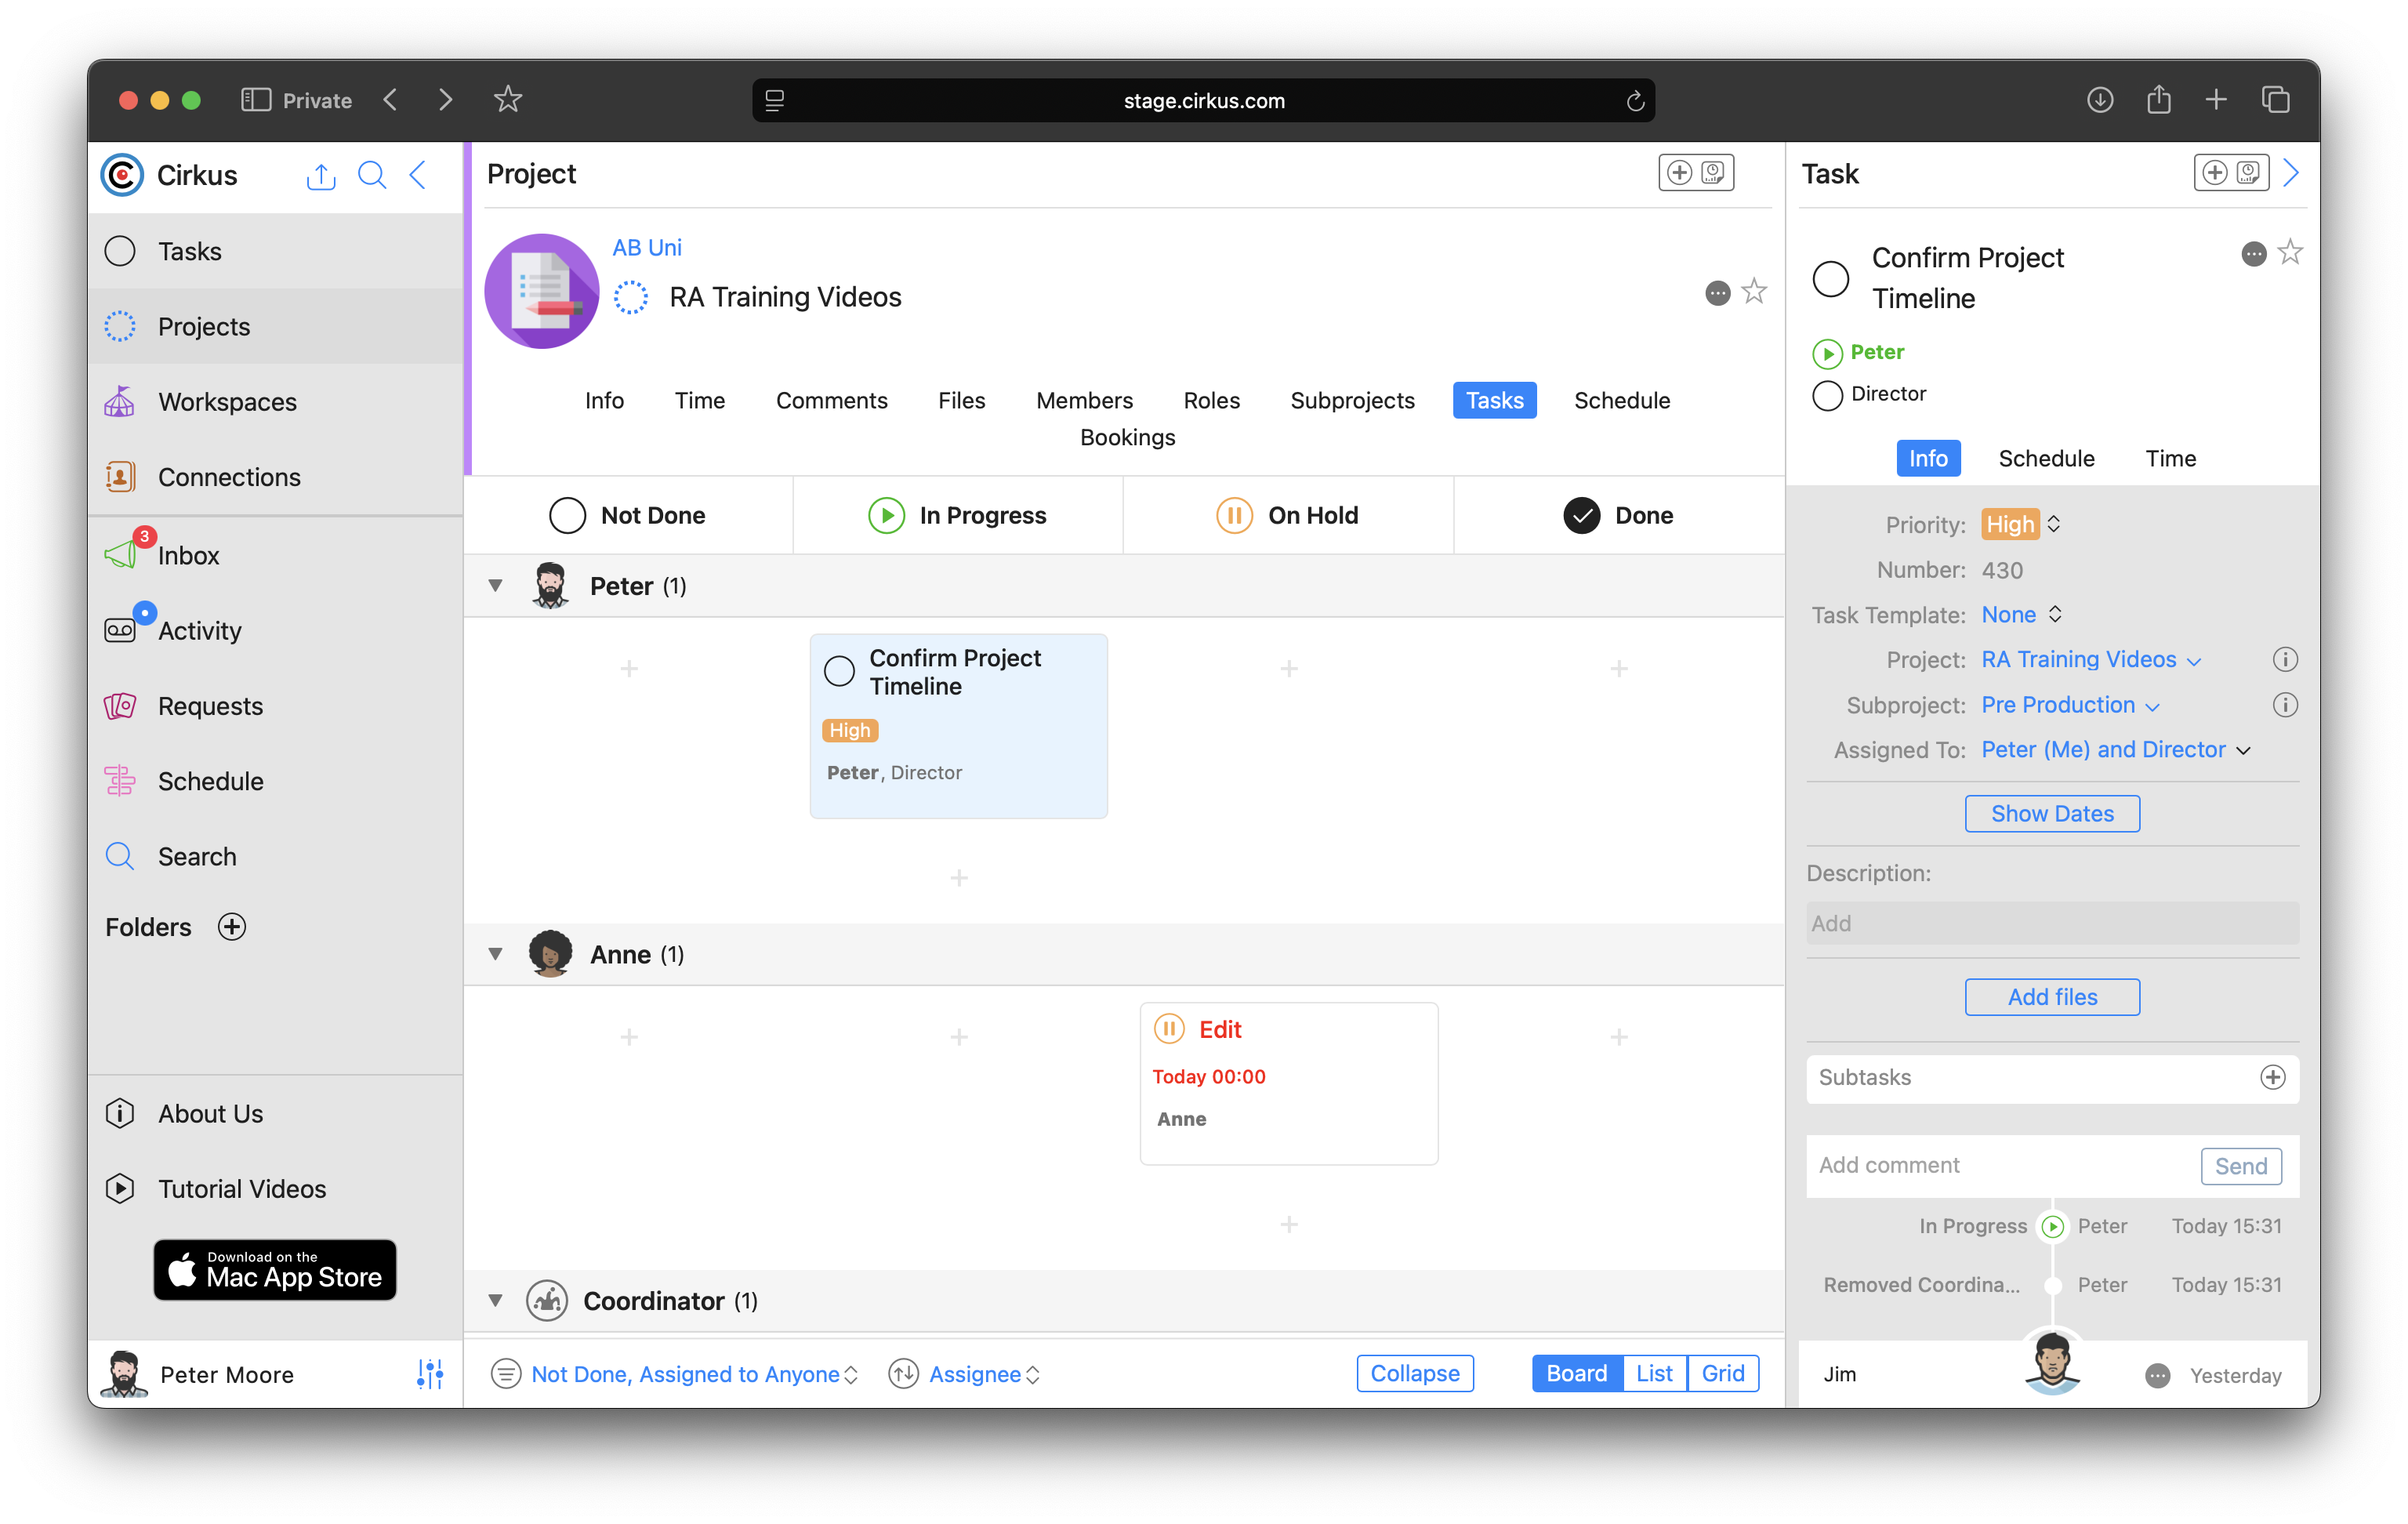Viewport: 2408px width, 1524px height.
Task: Click the Workspaces tent icon
Action: point(120,402)
